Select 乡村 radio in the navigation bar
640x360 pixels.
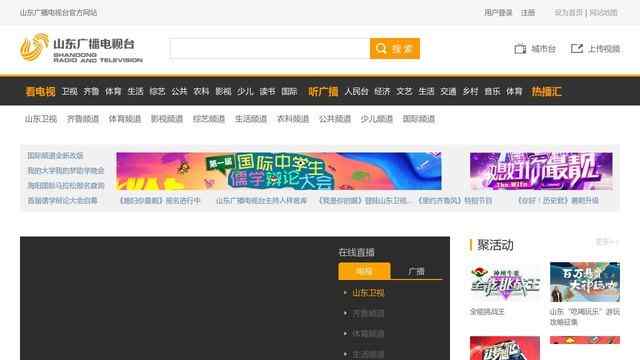470,91
